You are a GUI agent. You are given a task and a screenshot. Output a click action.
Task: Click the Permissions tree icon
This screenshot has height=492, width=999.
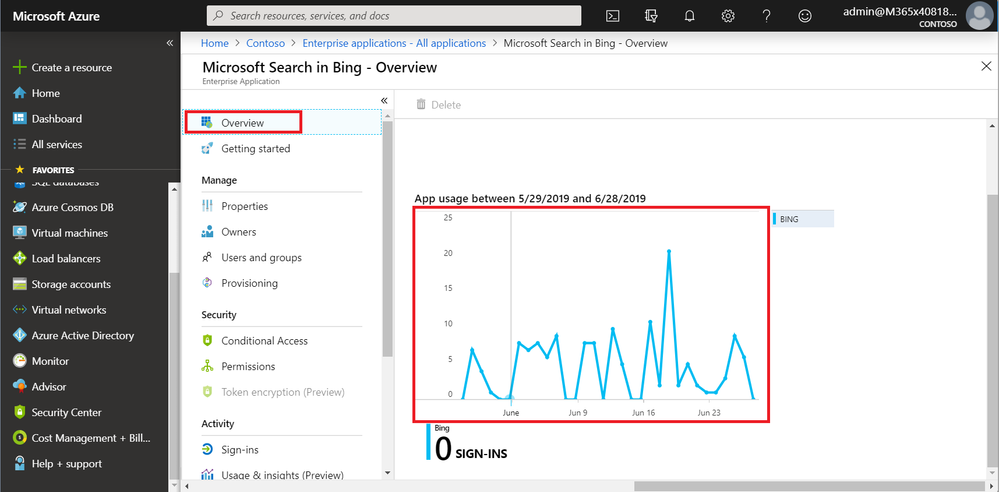pos(207,366)
